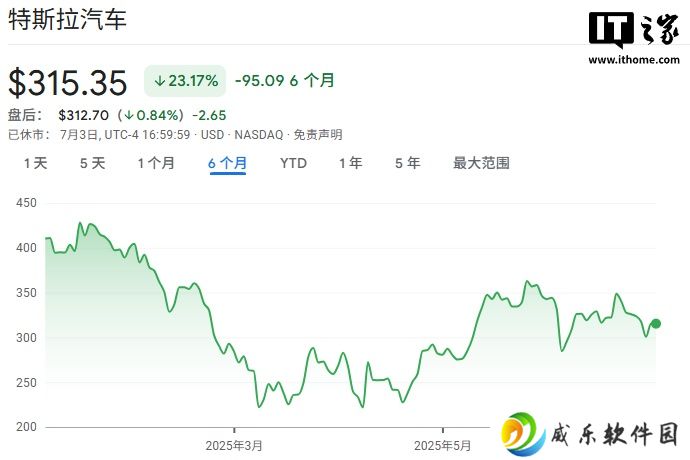The image size is (690, 460).
Task: Select the 1 年 time range tab
Action: coord(351,163)
